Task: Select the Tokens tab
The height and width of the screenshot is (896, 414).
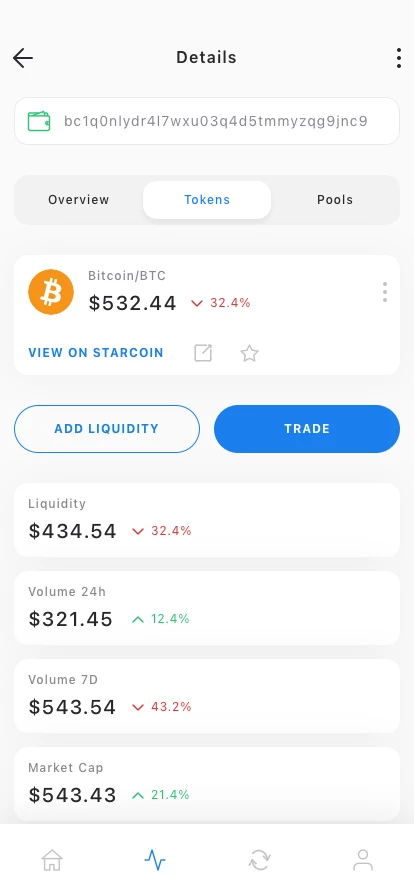Action: [x=207, y=200]
